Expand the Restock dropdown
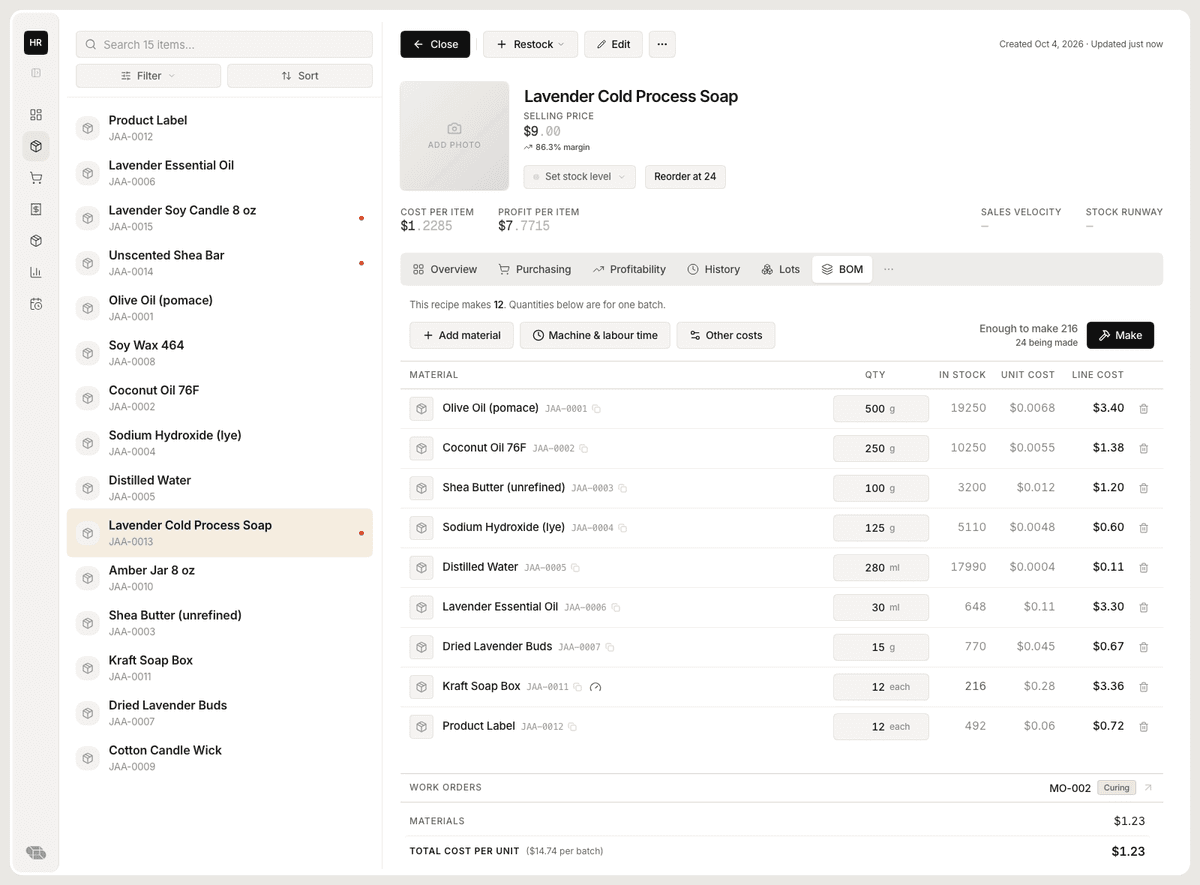The width and height of the screenshot is (1200, 885). (531, 44)
